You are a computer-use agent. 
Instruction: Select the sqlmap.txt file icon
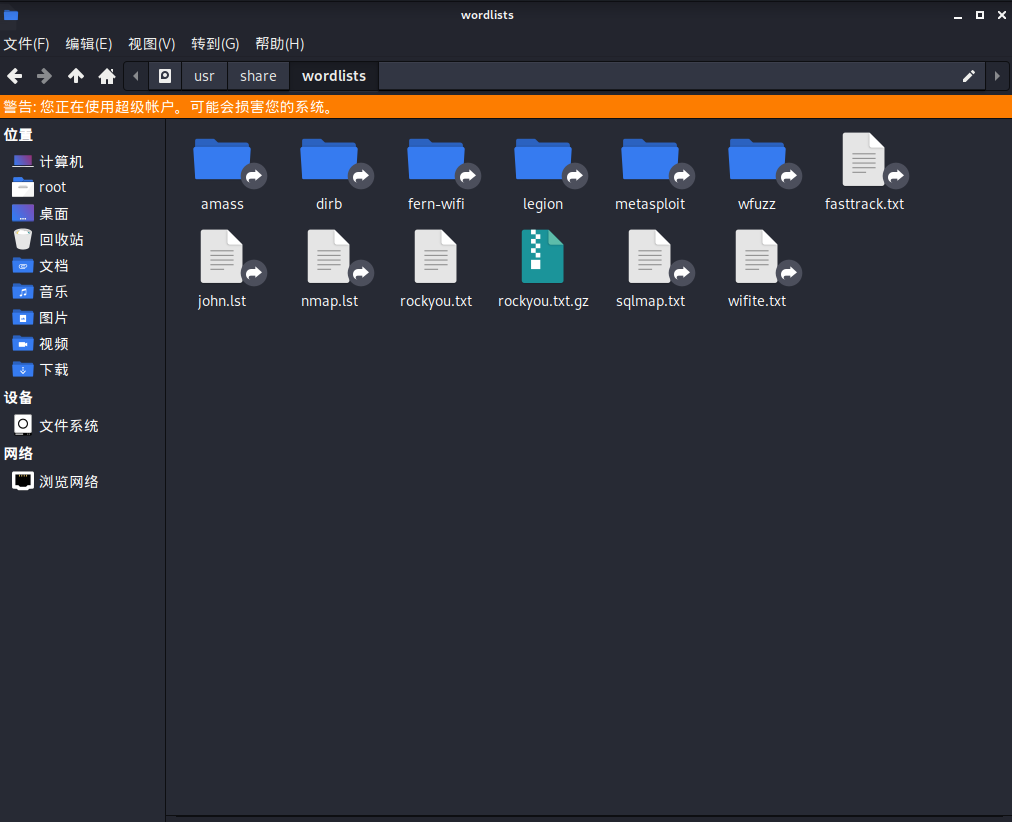click(651, 257)
